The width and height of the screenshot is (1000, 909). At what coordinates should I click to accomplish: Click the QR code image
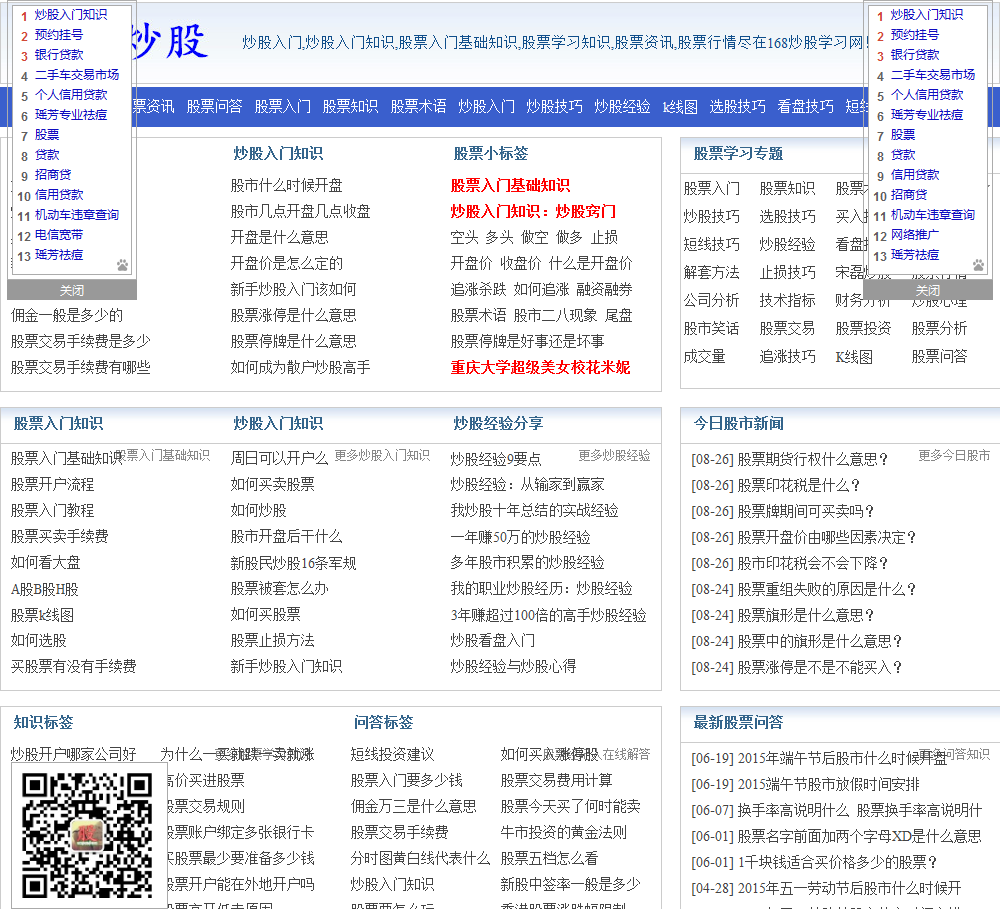[x=87, y=835]
